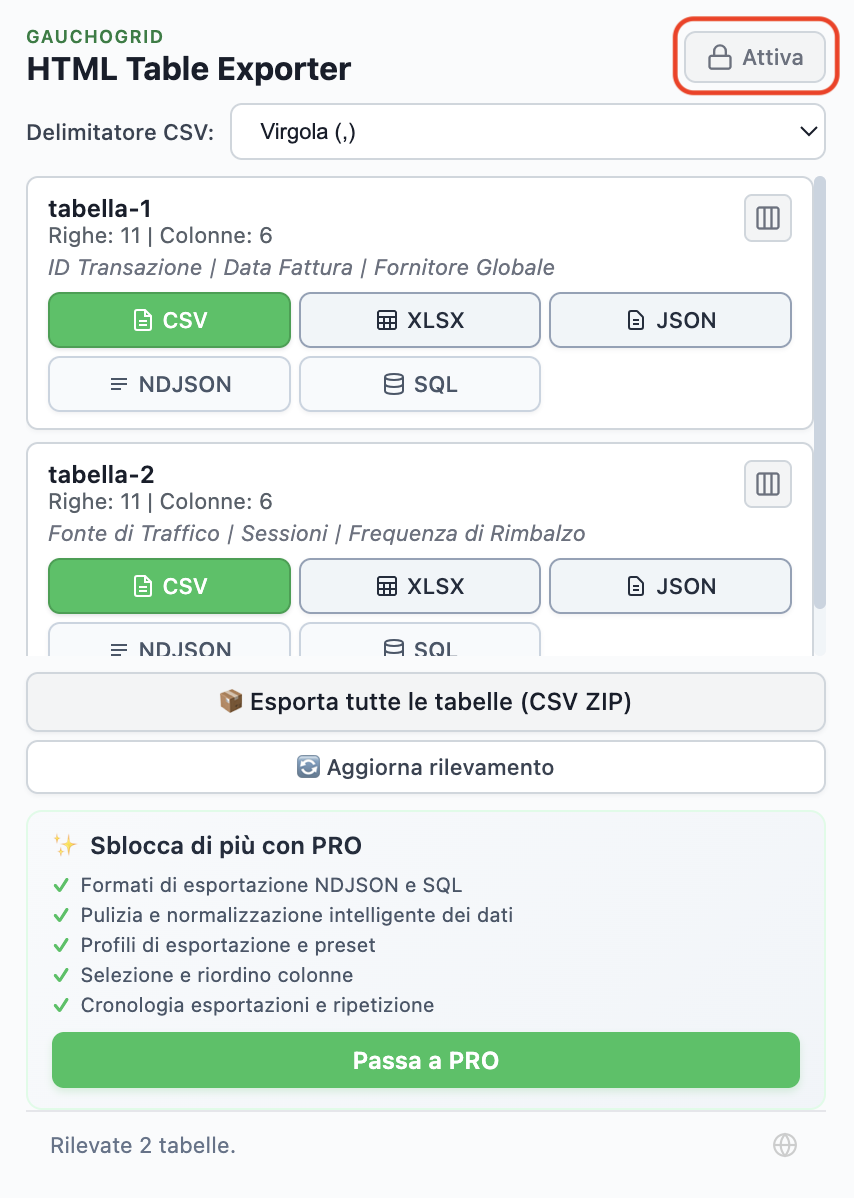Select CSV export for tabella-2
854x1198 pixels.
(169, 586)
